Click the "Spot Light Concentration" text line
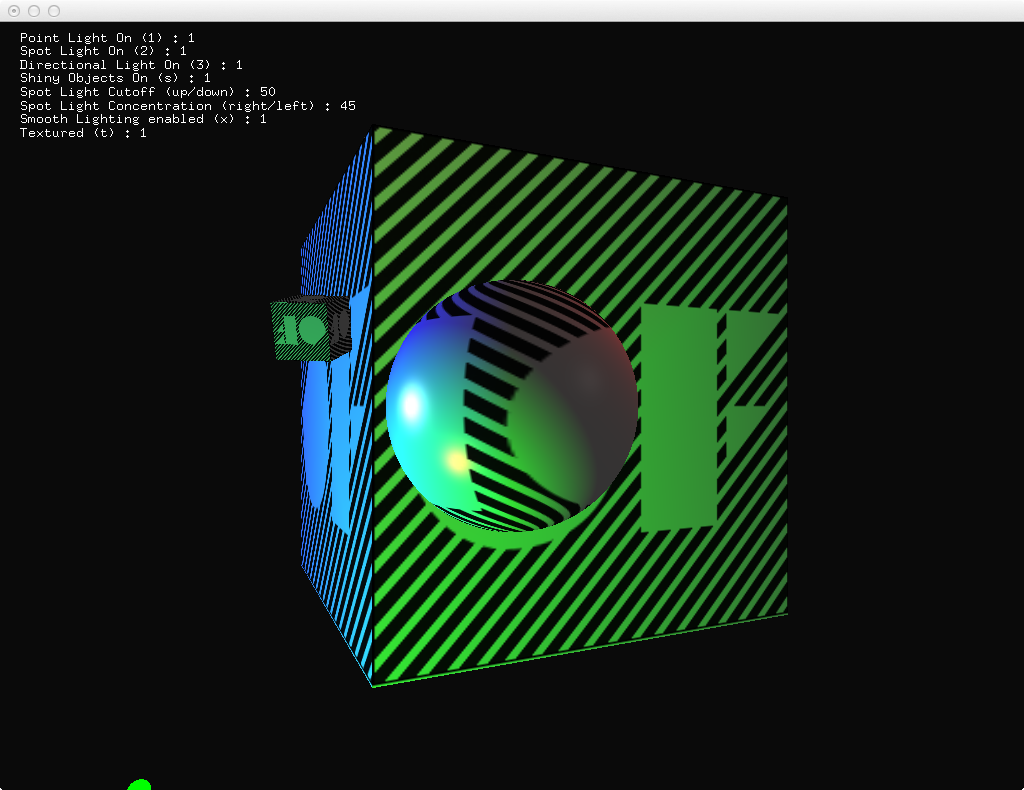1024x790 pixels. point(187,106)
